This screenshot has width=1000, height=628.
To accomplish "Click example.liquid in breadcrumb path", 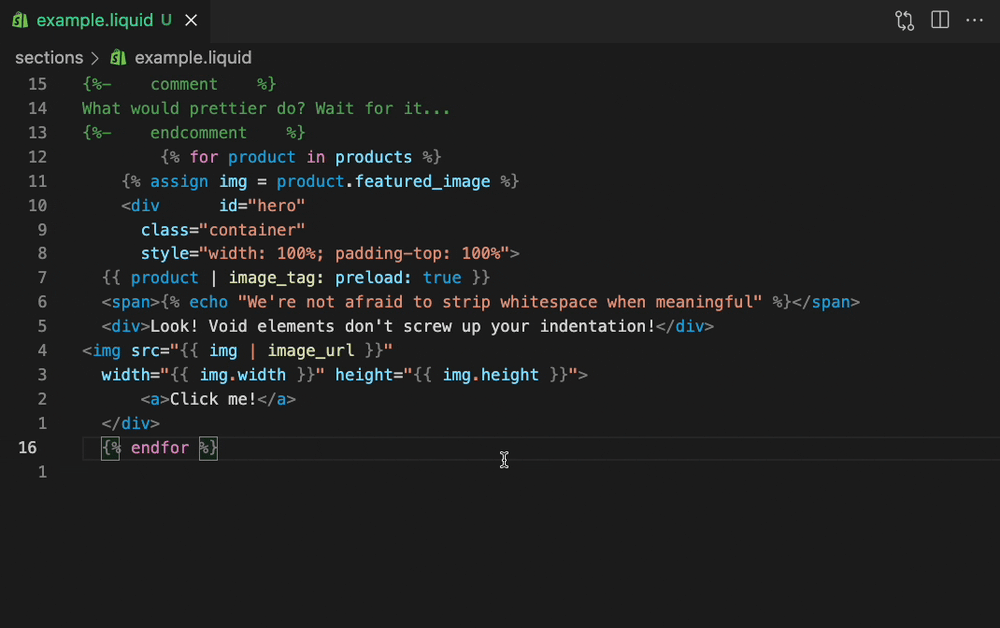I will pos(193,57).
